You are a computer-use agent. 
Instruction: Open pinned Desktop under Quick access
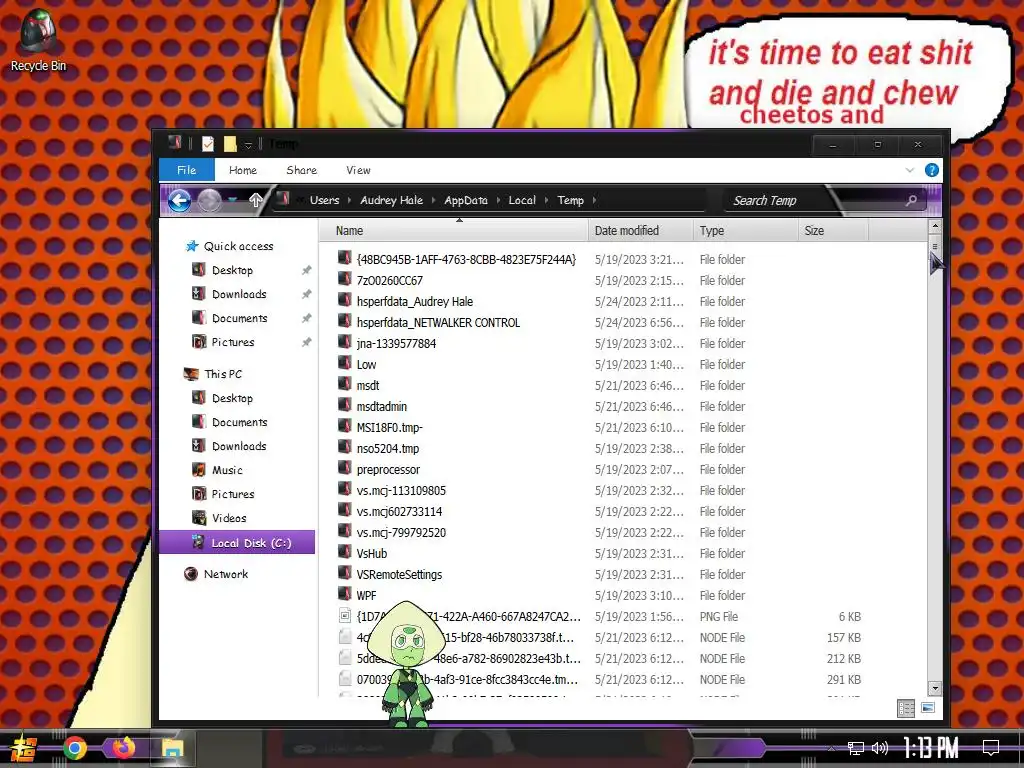(232, 270)
